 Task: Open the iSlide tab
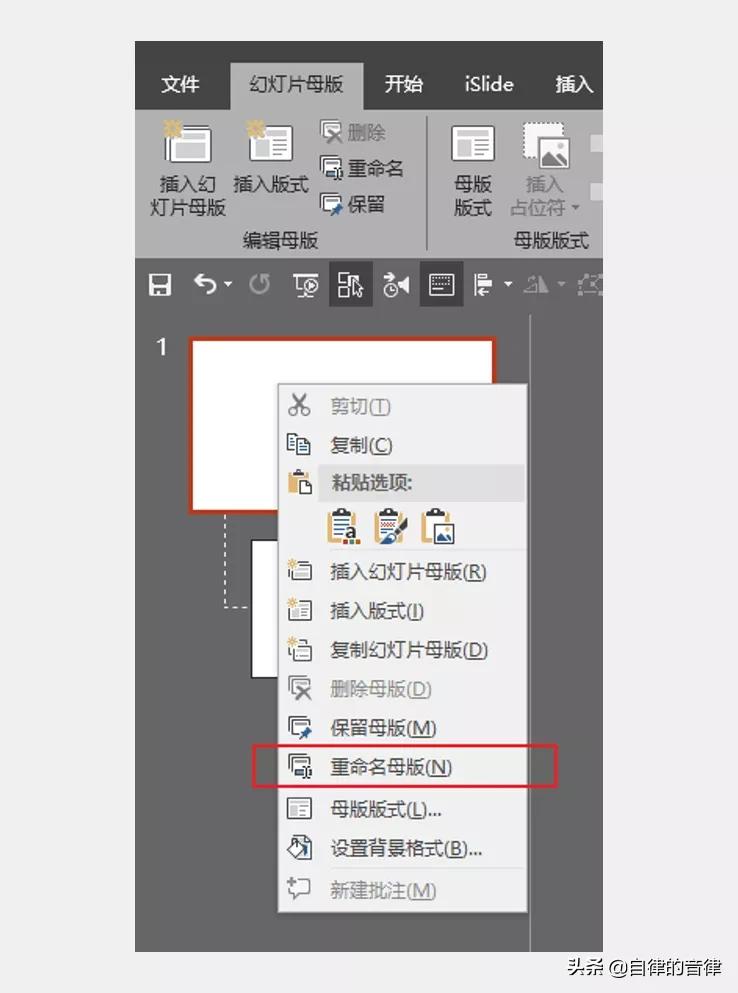tap(488, 84)
